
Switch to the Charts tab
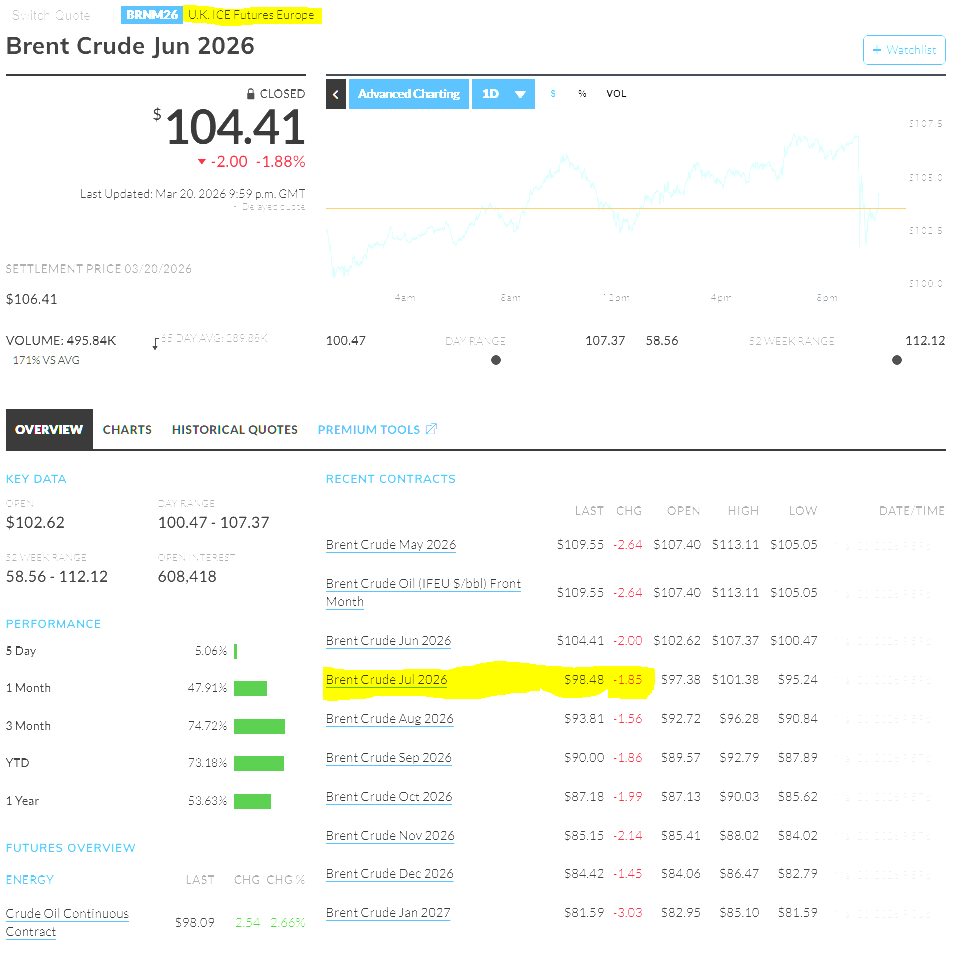point(127,430)
